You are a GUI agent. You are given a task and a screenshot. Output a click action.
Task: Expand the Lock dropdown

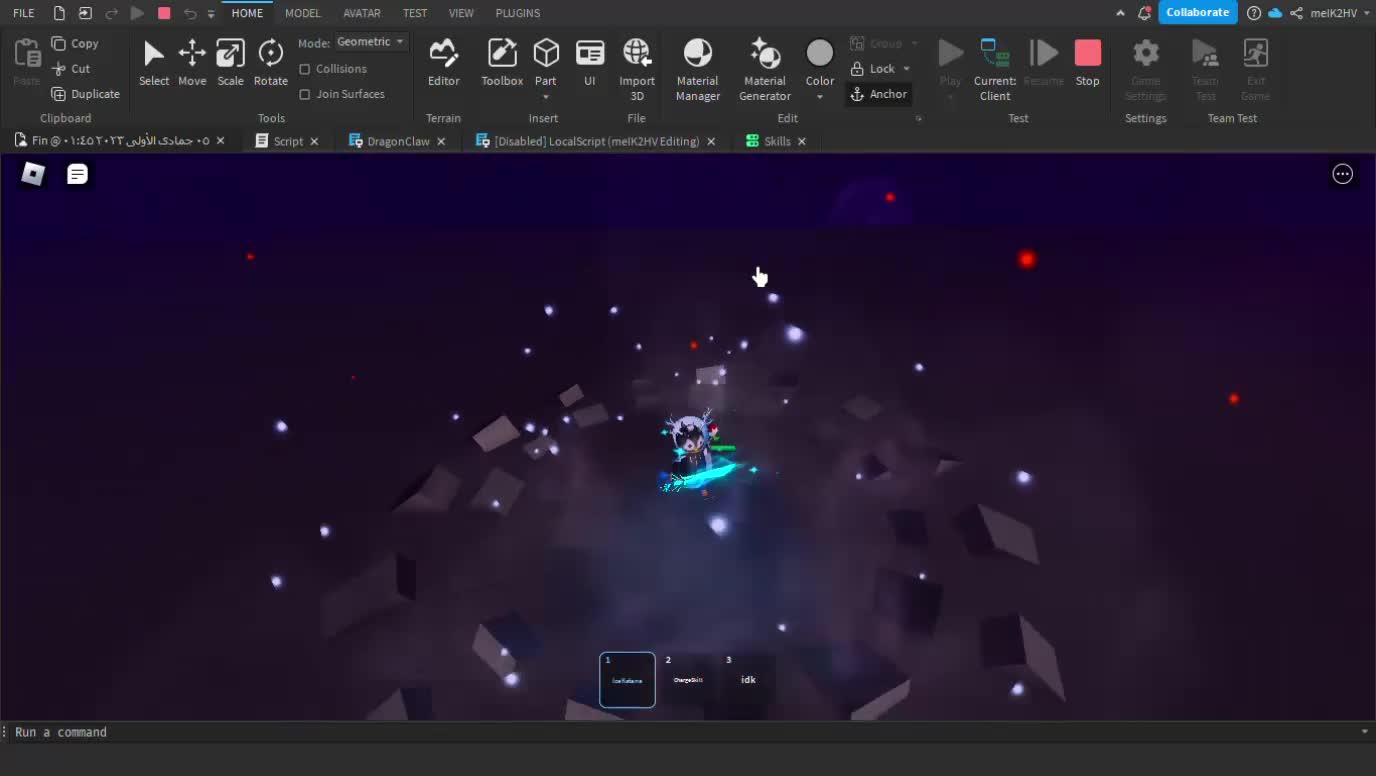906,69
